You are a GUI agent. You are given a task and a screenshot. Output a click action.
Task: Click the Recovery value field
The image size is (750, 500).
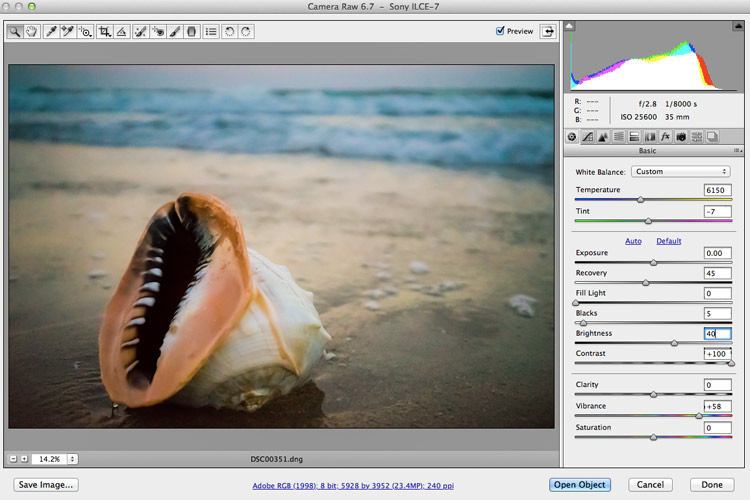click(717, 273)
